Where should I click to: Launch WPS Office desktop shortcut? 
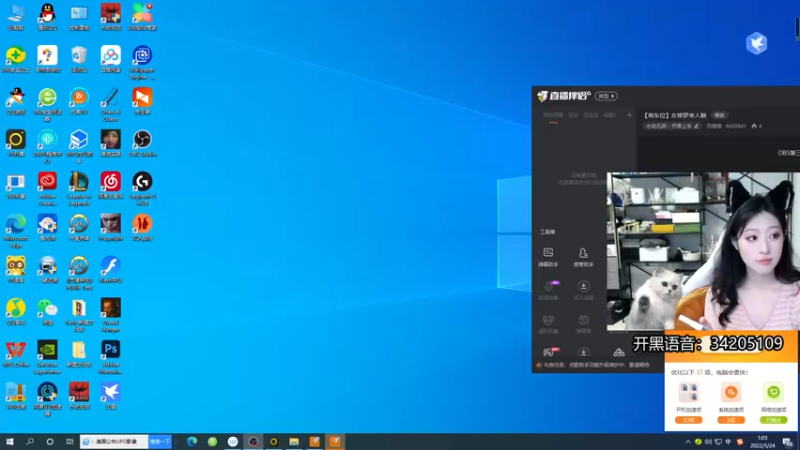16,354
